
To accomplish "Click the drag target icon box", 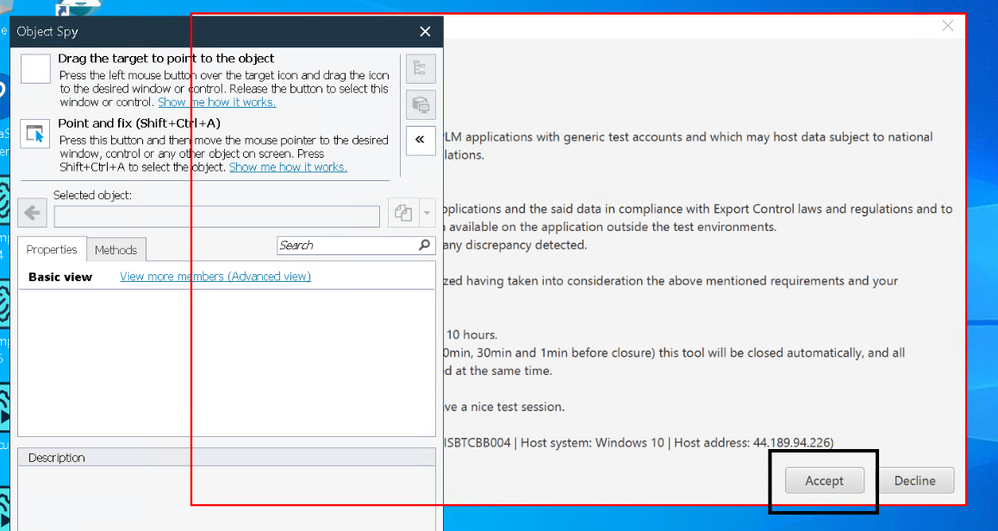I will [x=35, y=69].
